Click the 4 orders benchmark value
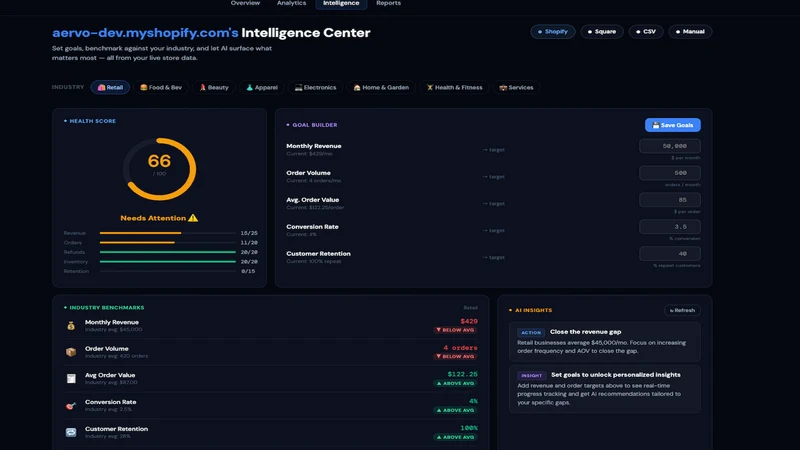This screenshot has width=800, height=450. [460, 348]
